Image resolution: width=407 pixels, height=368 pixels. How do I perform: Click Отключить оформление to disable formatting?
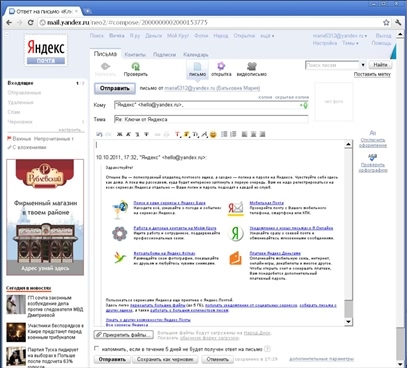(373, 143)
